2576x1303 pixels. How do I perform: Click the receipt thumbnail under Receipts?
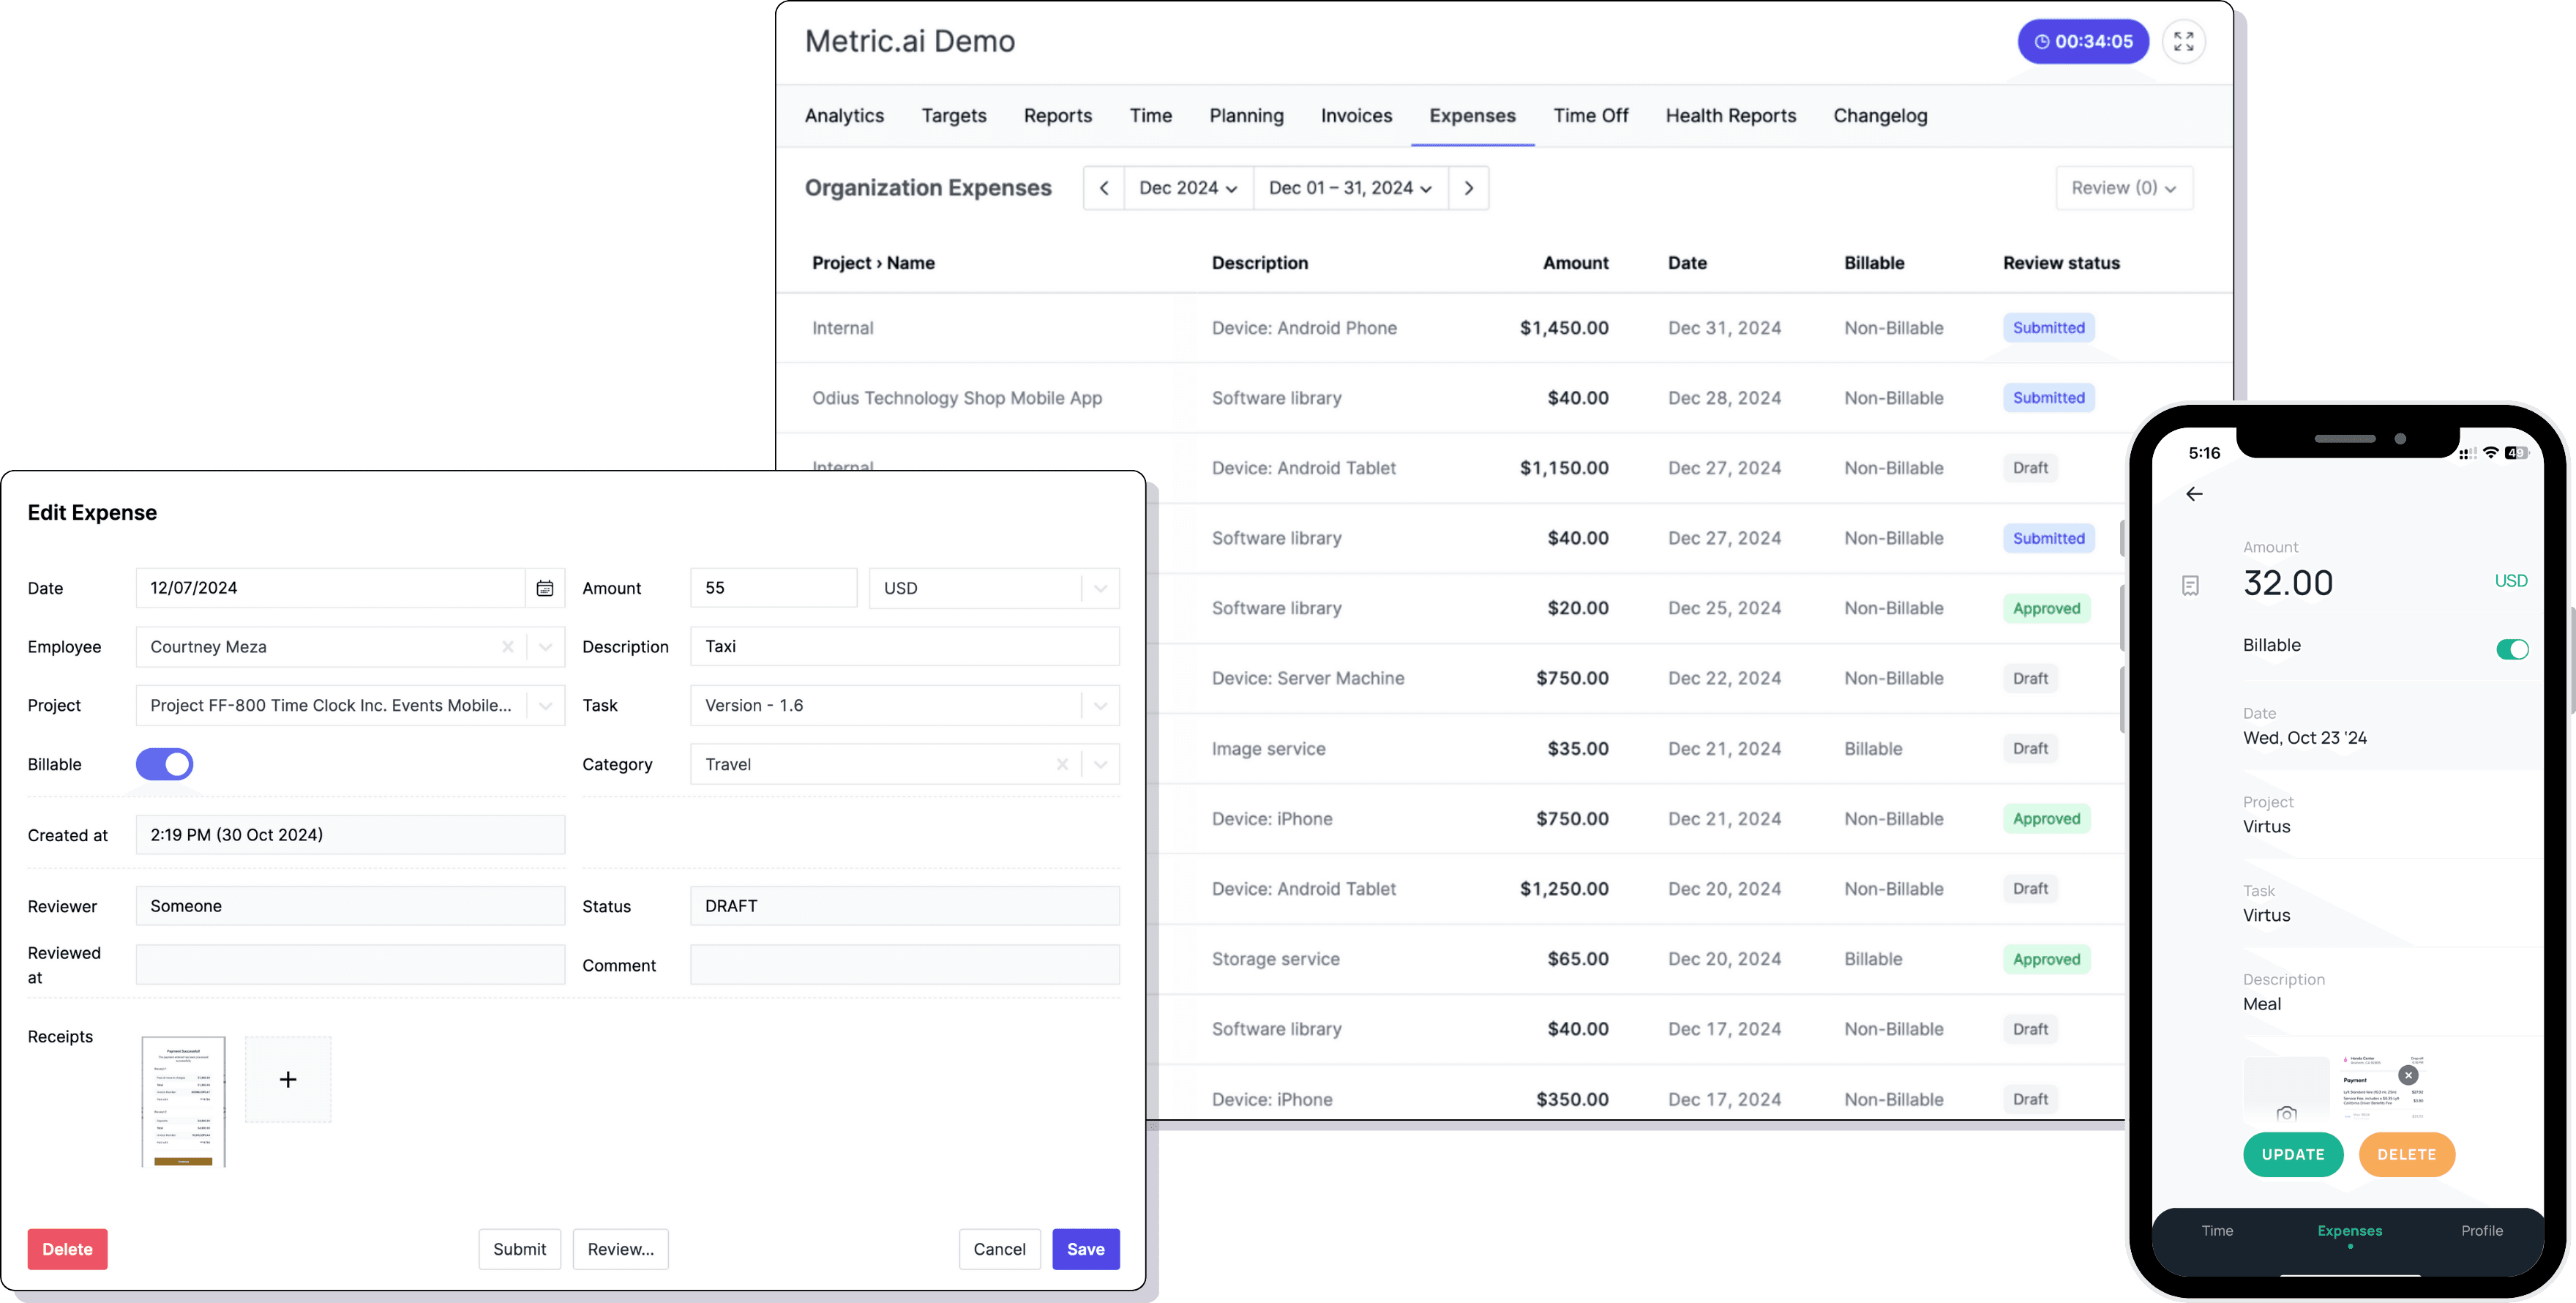coord(184,1101)
